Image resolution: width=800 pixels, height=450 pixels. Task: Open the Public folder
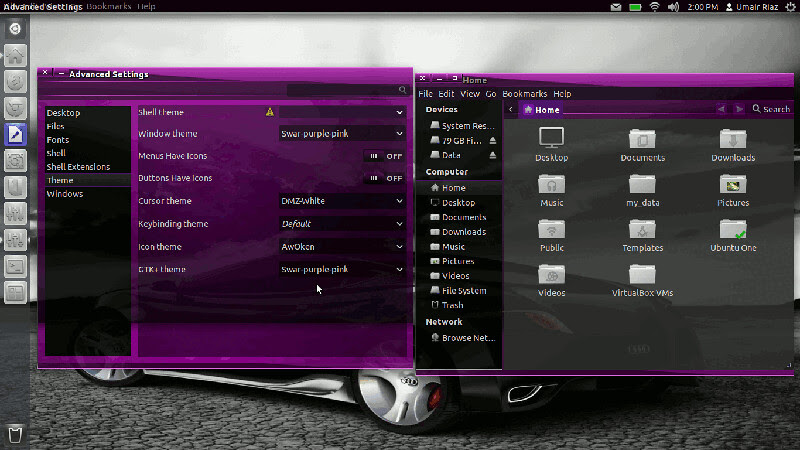click(x=552, y=229)
